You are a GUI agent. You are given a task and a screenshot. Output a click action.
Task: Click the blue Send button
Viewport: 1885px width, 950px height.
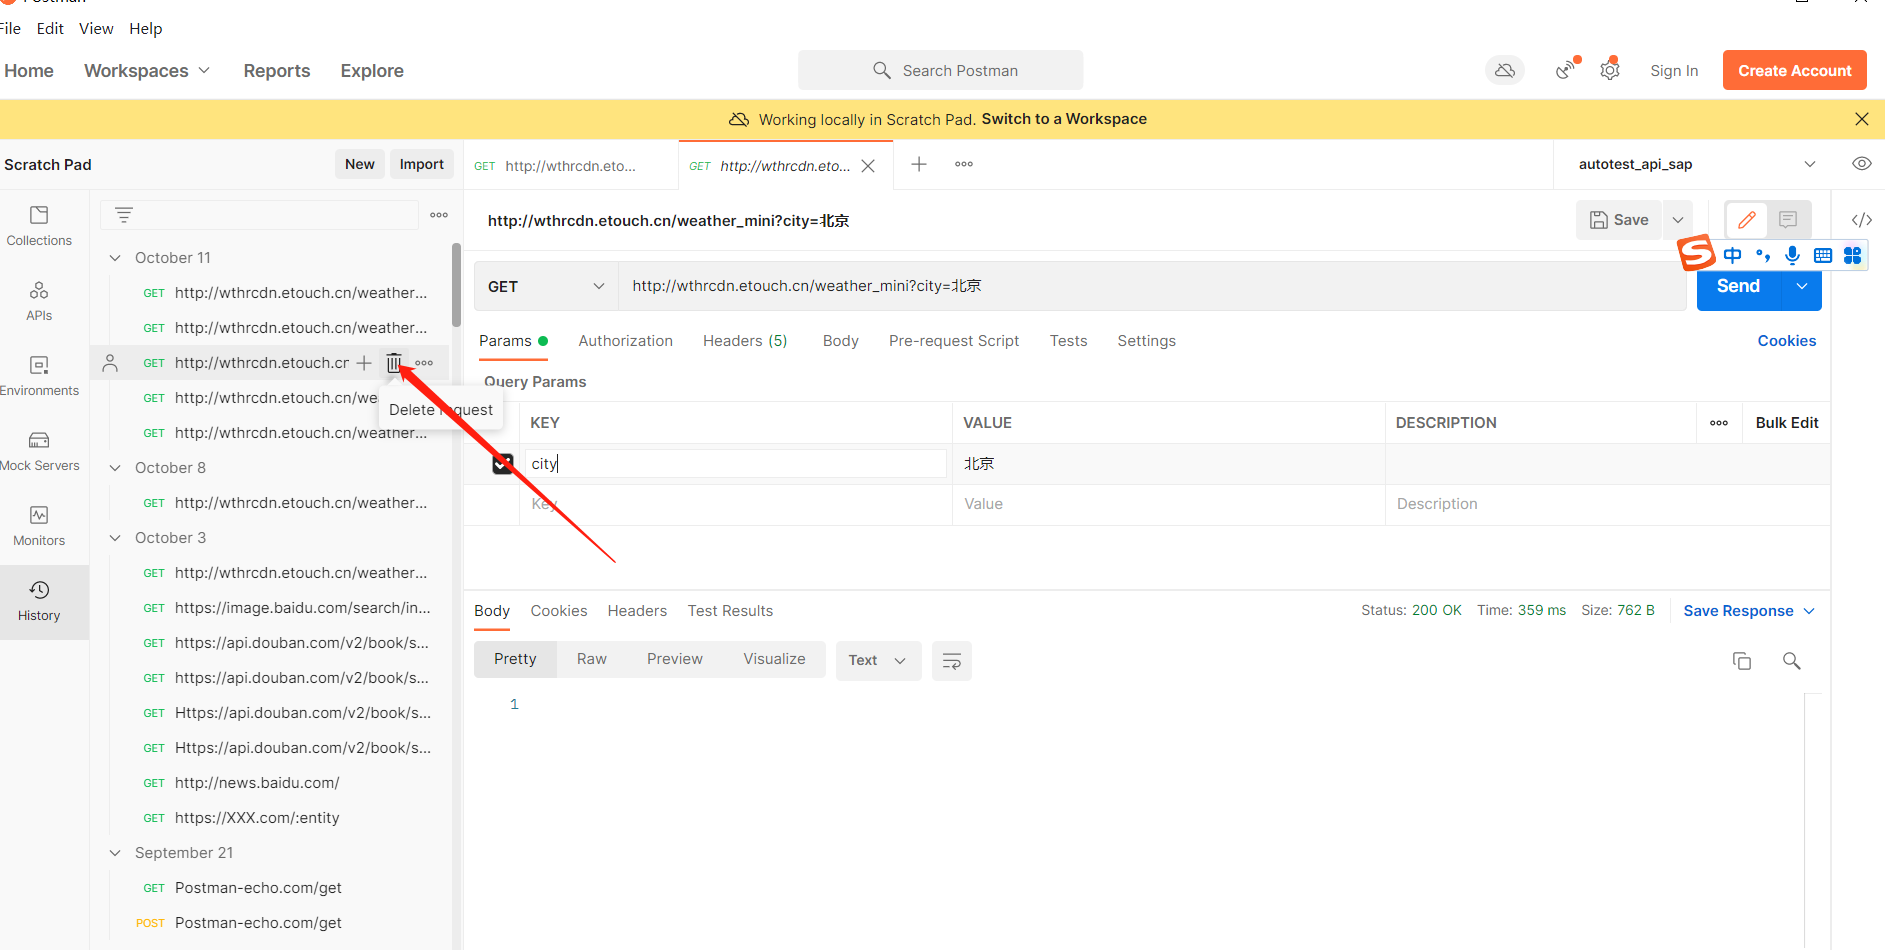click(1739, 286)
